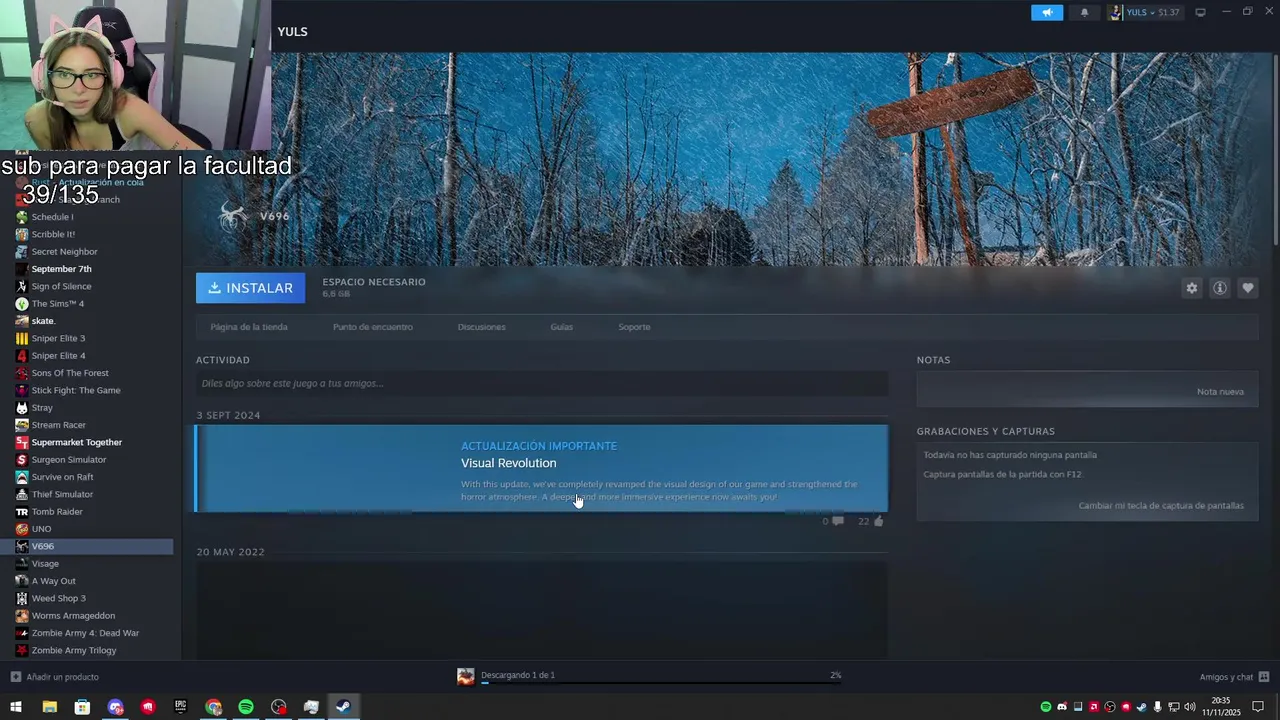Click the Steam taskbar icon
The width and height of the screenshot is (1280, 720).
coord(343,707)
